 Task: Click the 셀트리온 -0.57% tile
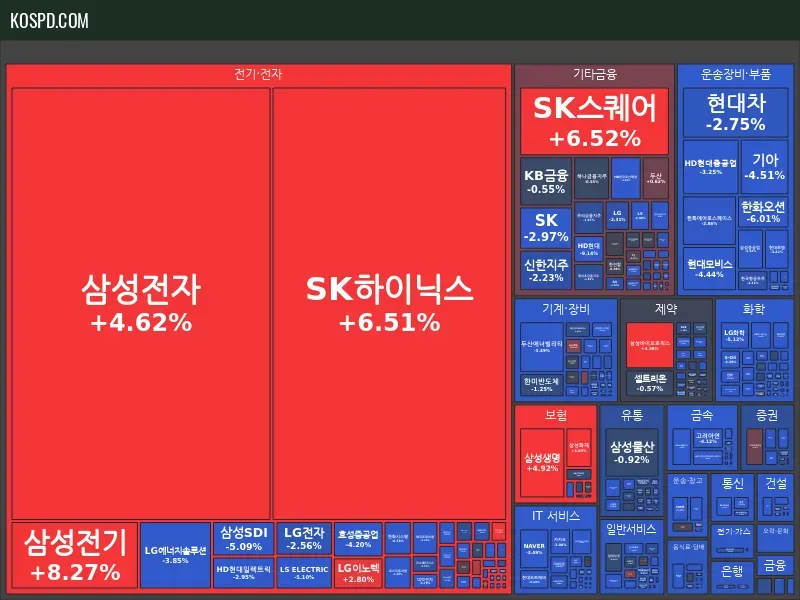click(649, 383)
